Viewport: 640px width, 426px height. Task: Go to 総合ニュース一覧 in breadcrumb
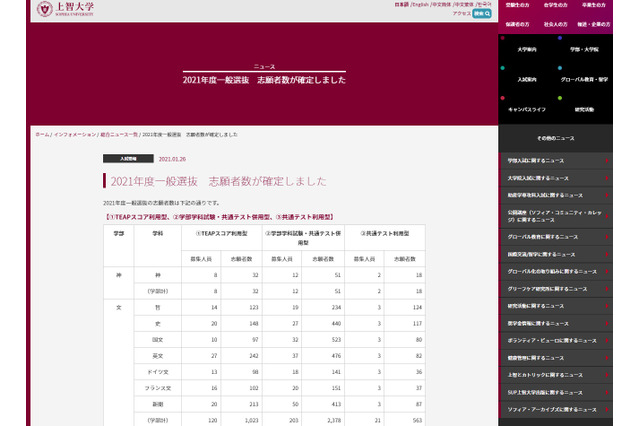click(119, 135)
